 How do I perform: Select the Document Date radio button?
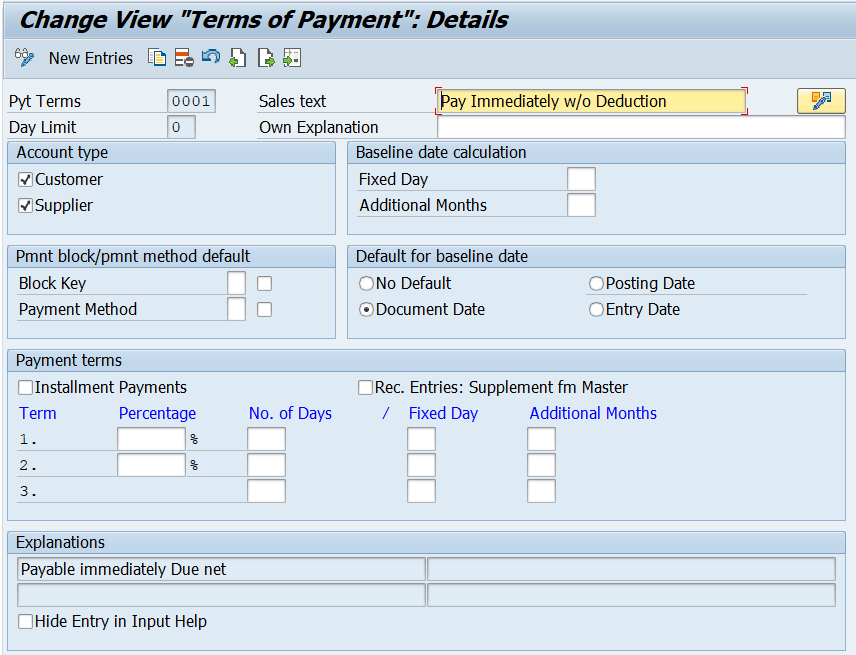(366, 309)
